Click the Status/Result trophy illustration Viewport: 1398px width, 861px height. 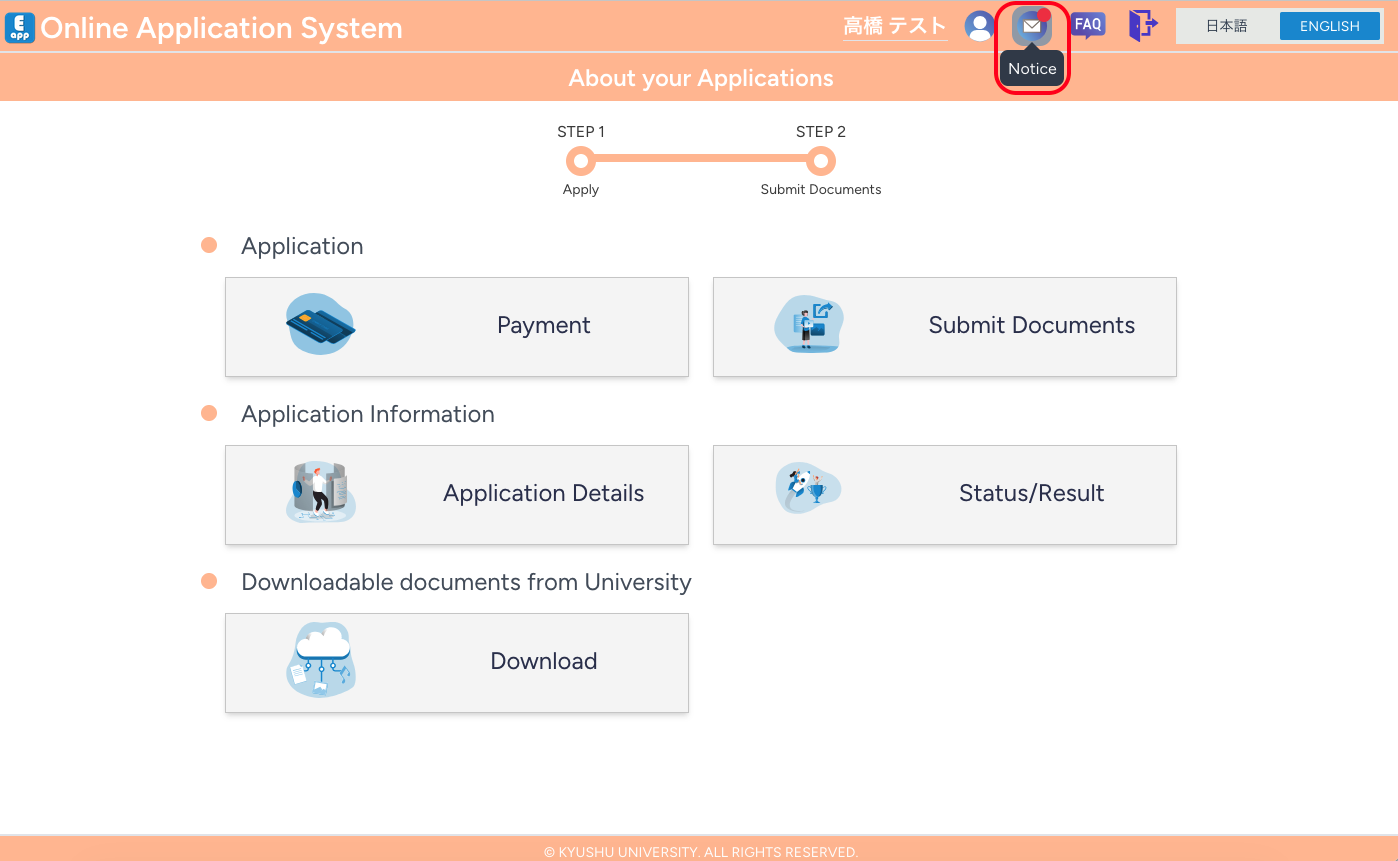point(809,491)
